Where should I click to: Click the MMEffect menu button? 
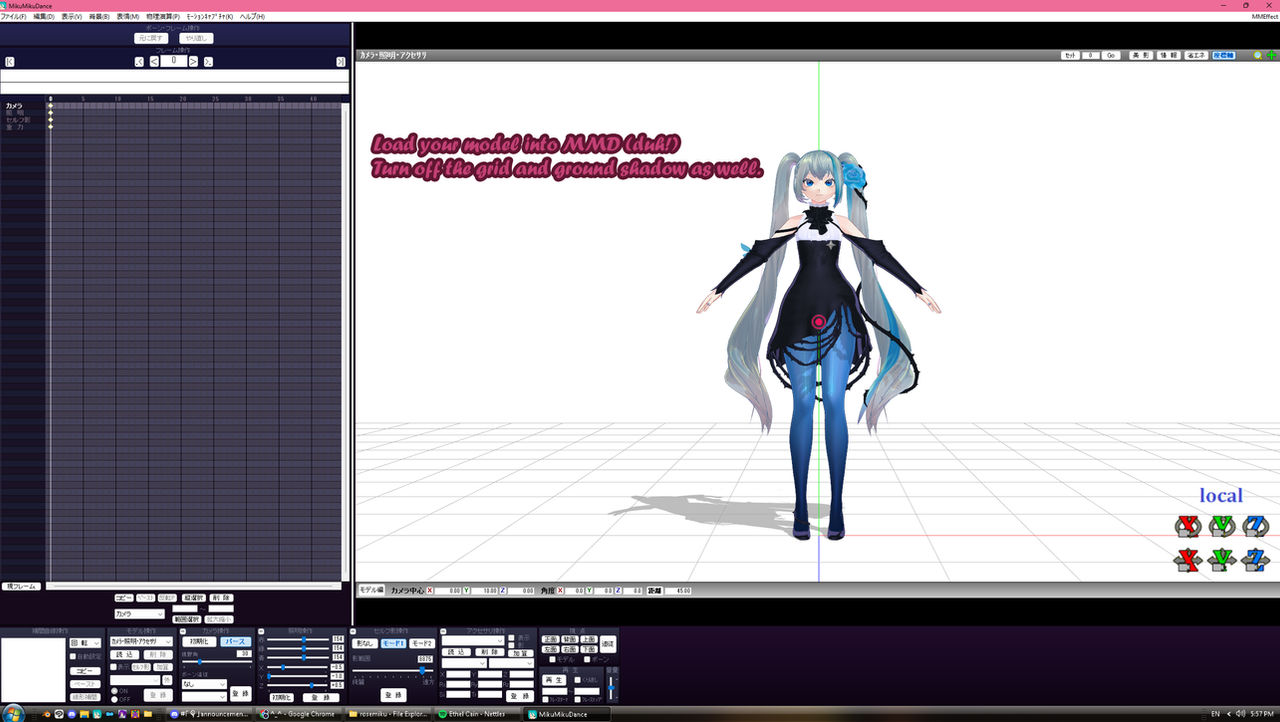(x=1264, y=17)
